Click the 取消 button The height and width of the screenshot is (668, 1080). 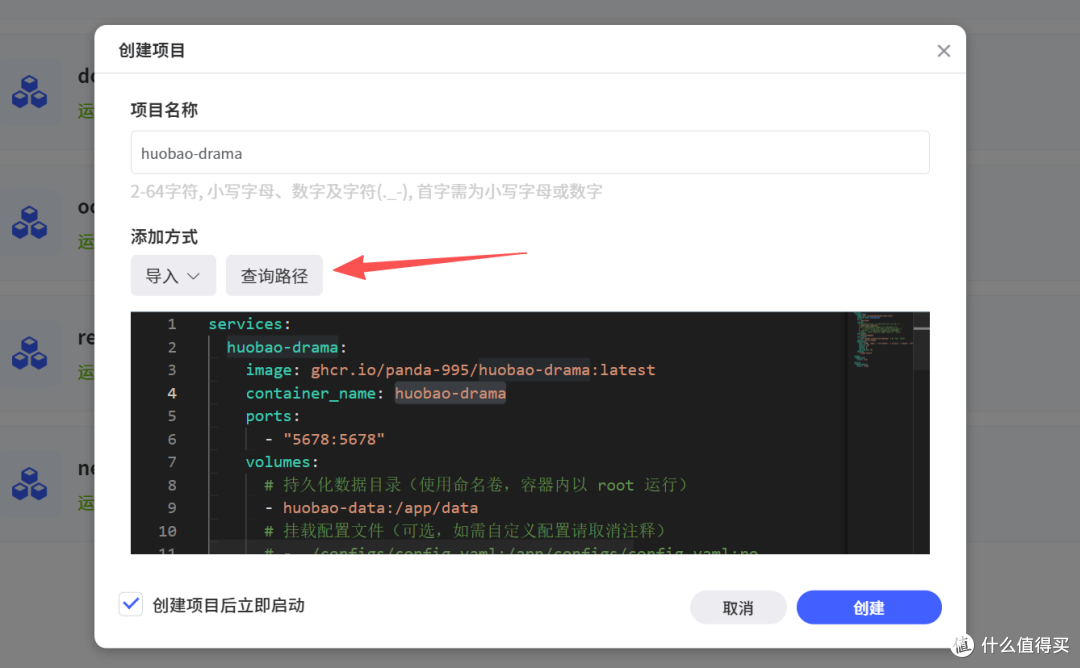[738, 607]
